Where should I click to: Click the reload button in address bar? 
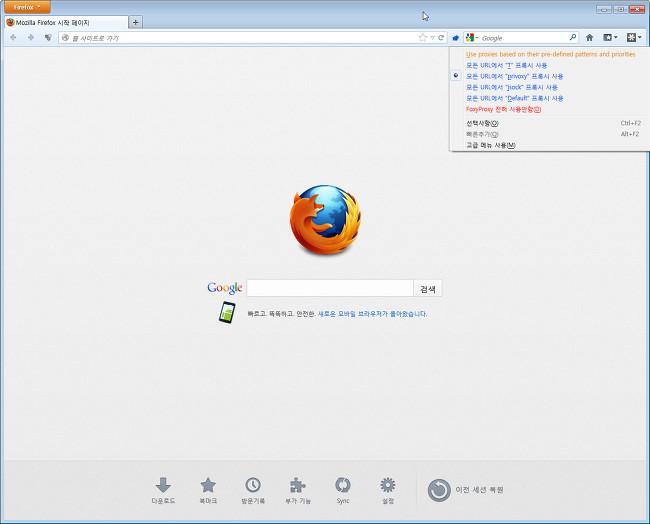pos(441,37)
